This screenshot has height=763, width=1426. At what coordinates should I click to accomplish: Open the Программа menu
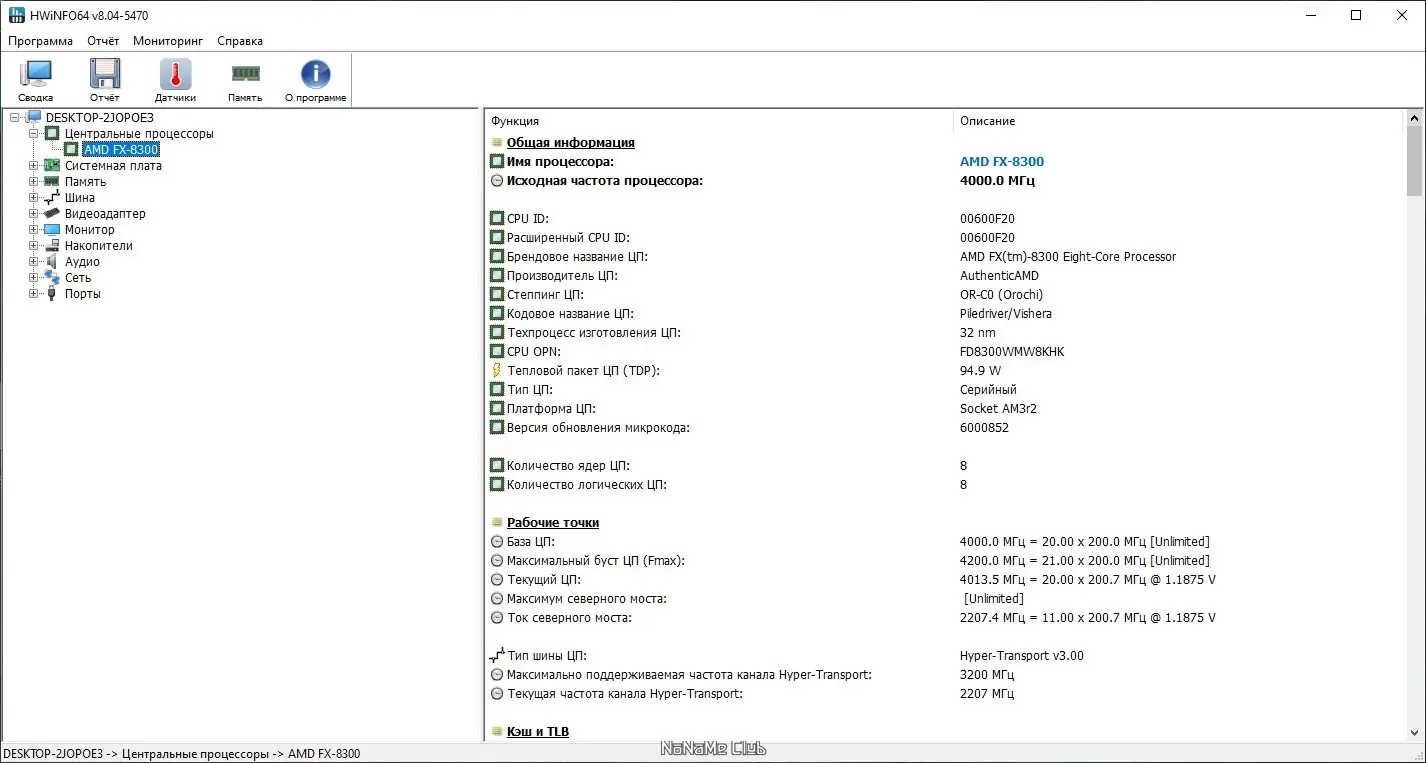click(41, 41)
